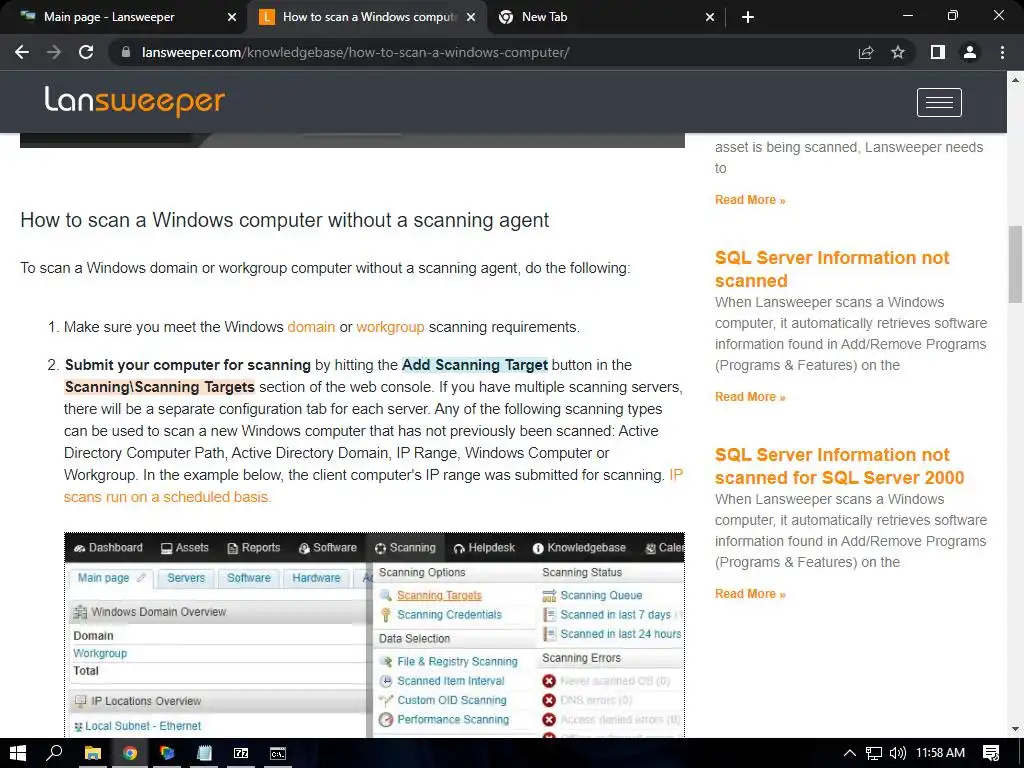Image resolution: width=1024 pixels, height=768 pixels.
Task: Bookmark this page with the star
Action: coord(898,52)
